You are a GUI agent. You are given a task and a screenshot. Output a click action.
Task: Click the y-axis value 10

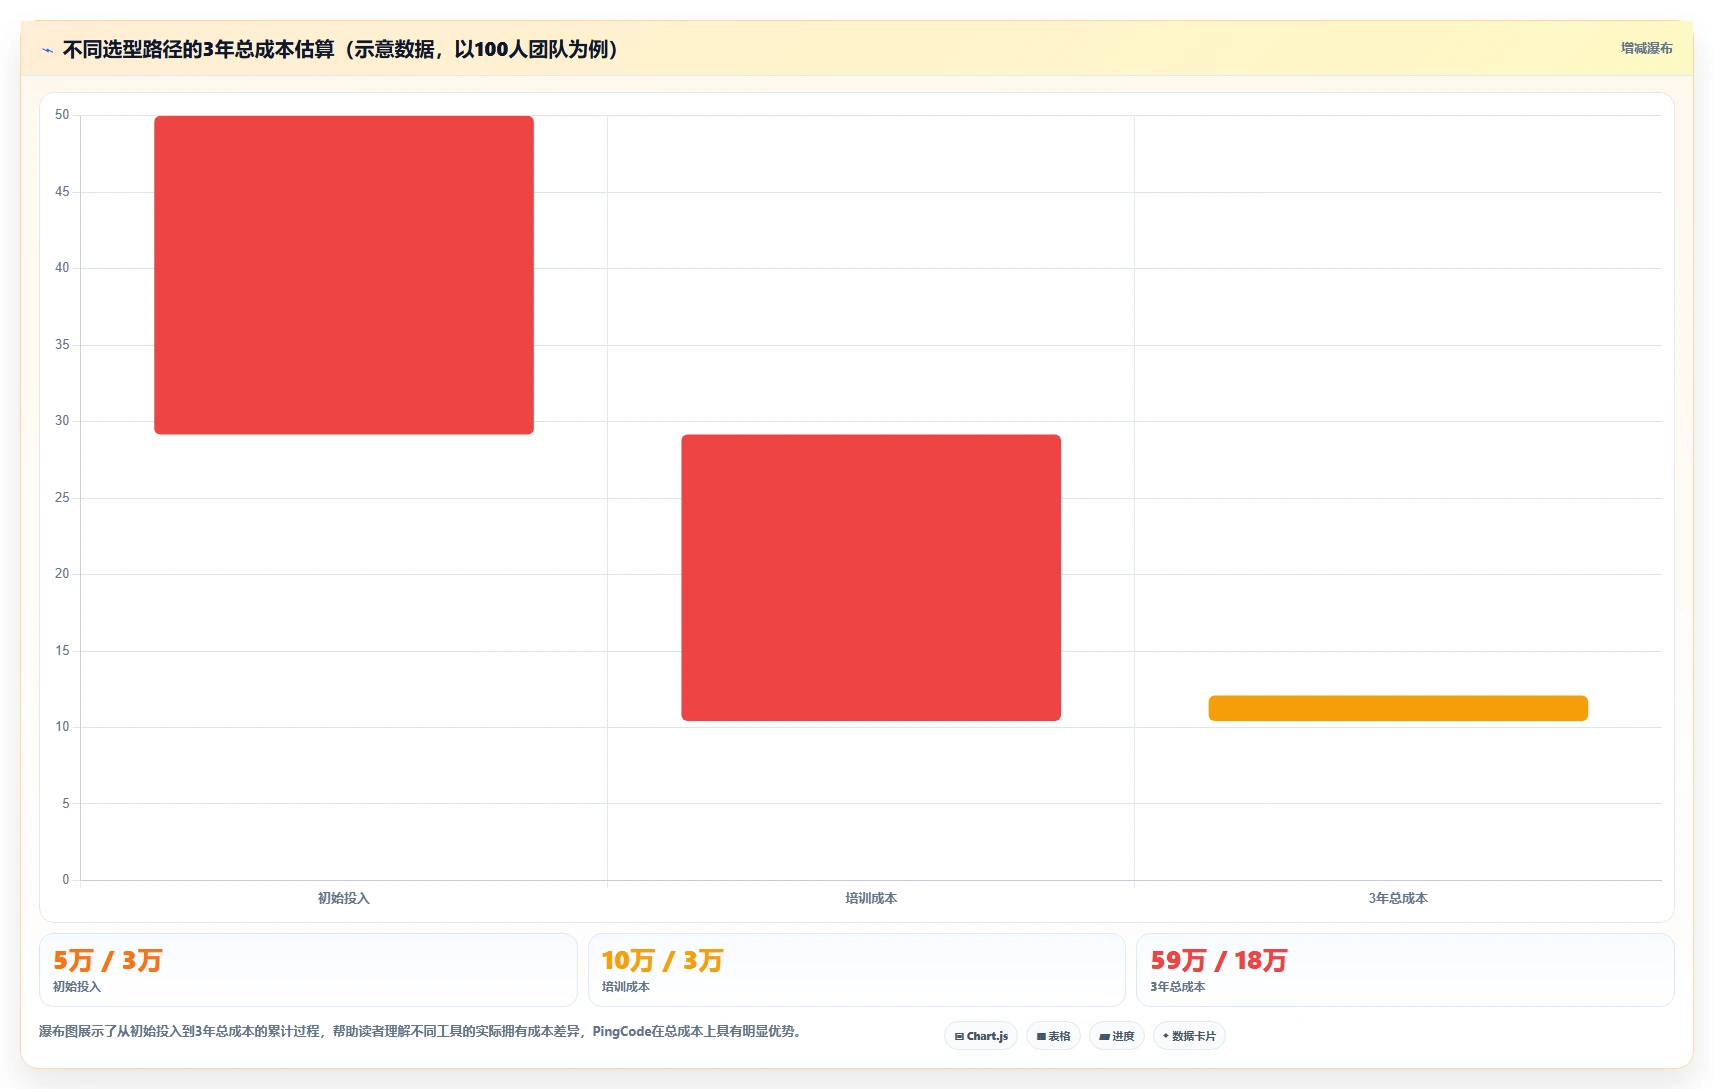(62, 727)
